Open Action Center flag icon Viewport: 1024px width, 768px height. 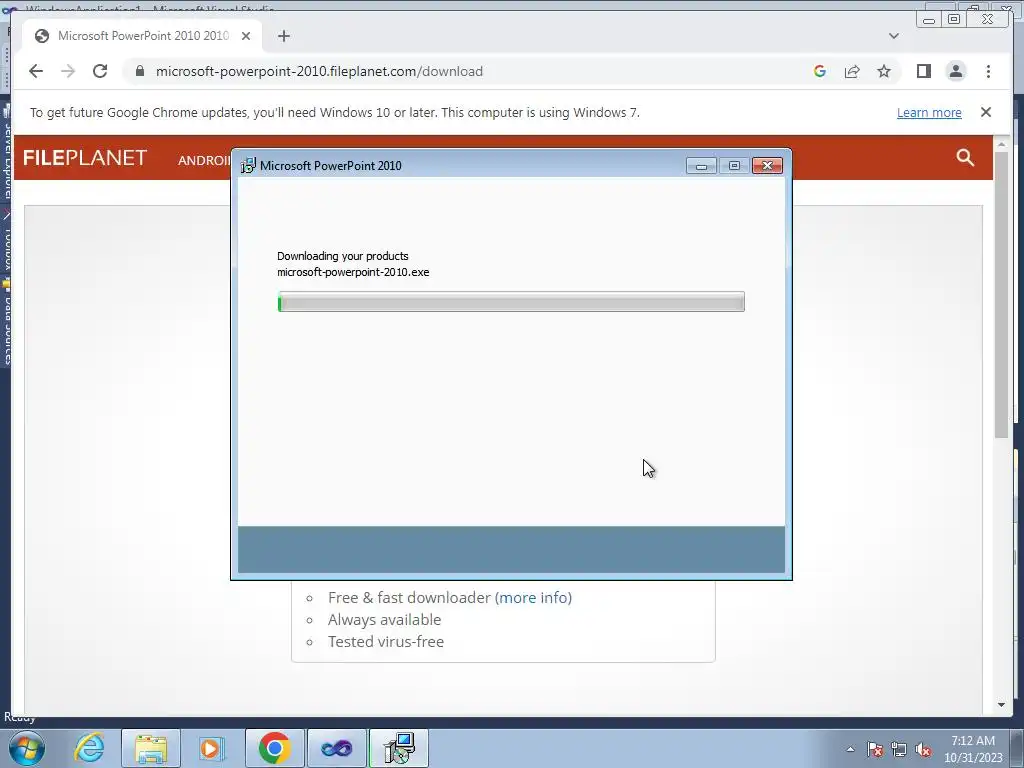point(875,749)
